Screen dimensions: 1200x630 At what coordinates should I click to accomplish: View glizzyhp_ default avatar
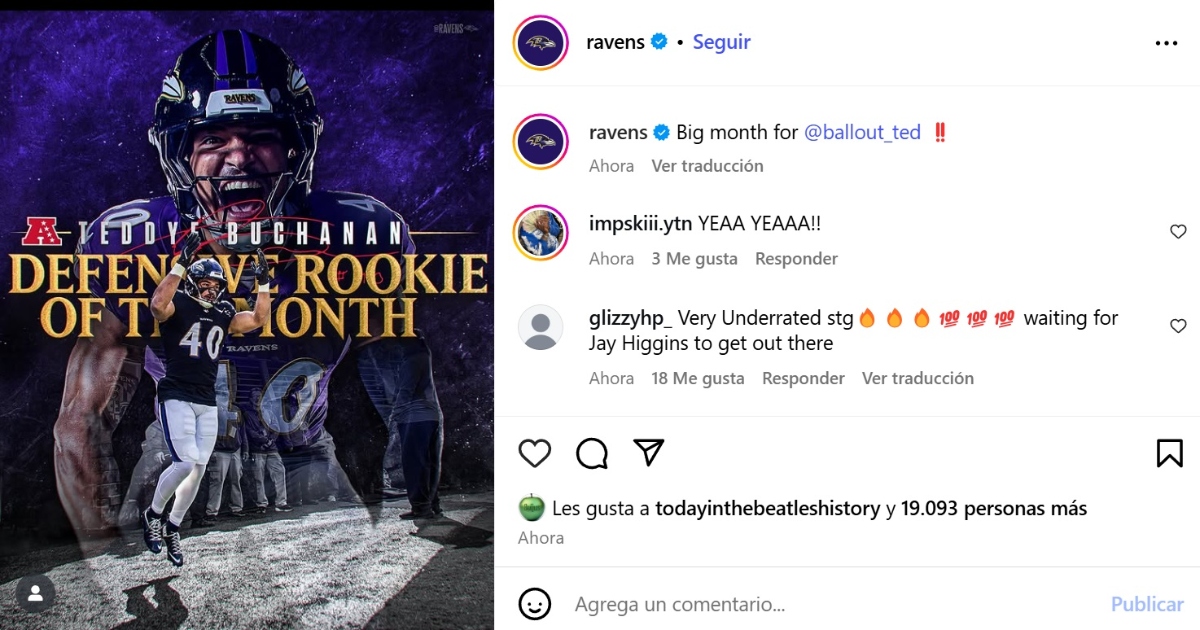(541, 327)
